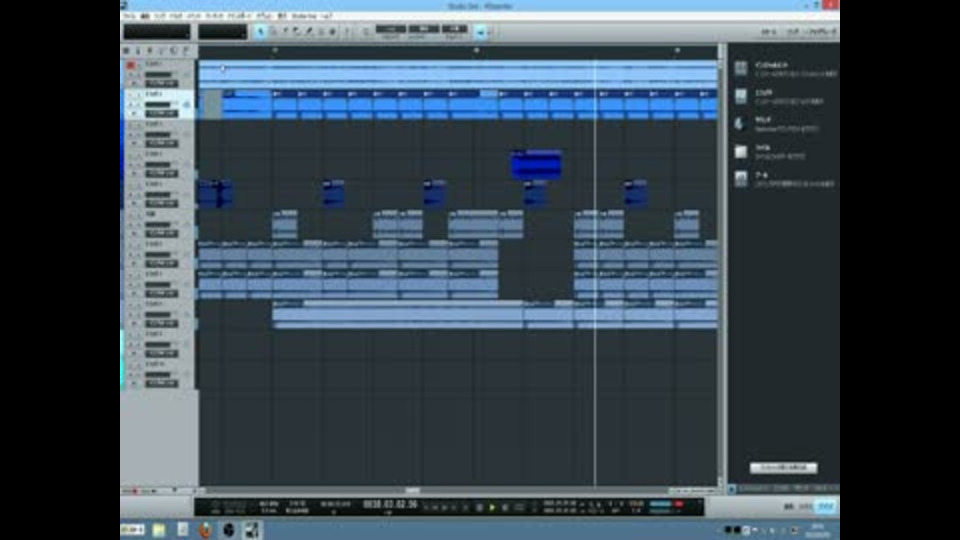Open the top track's output selector
The height and width of the screenshot is (540, 960).
(x=162, y=83)
